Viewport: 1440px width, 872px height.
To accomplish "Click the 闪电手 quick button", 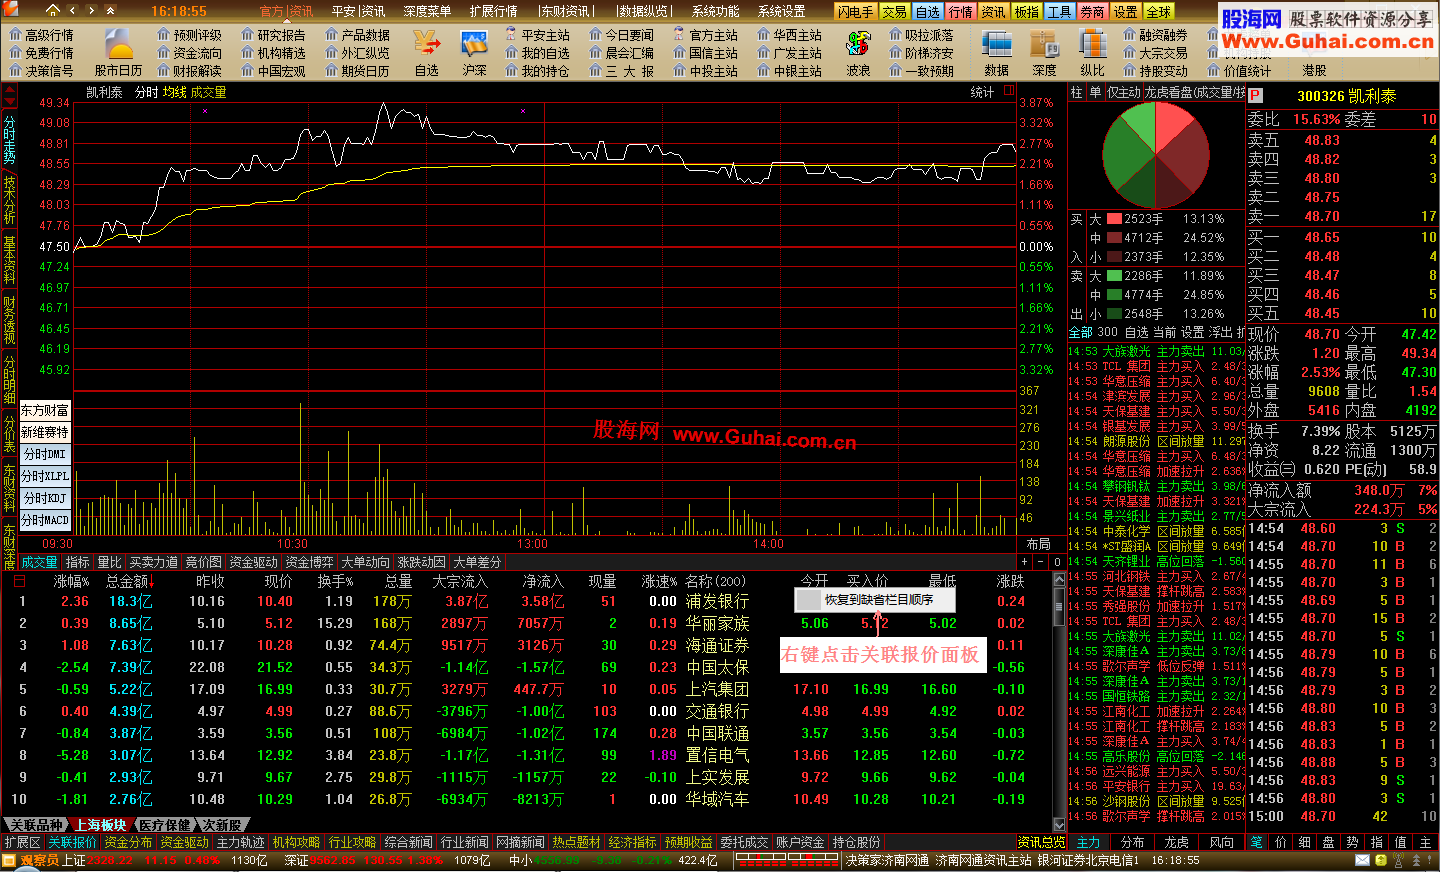I will [856, 11].
